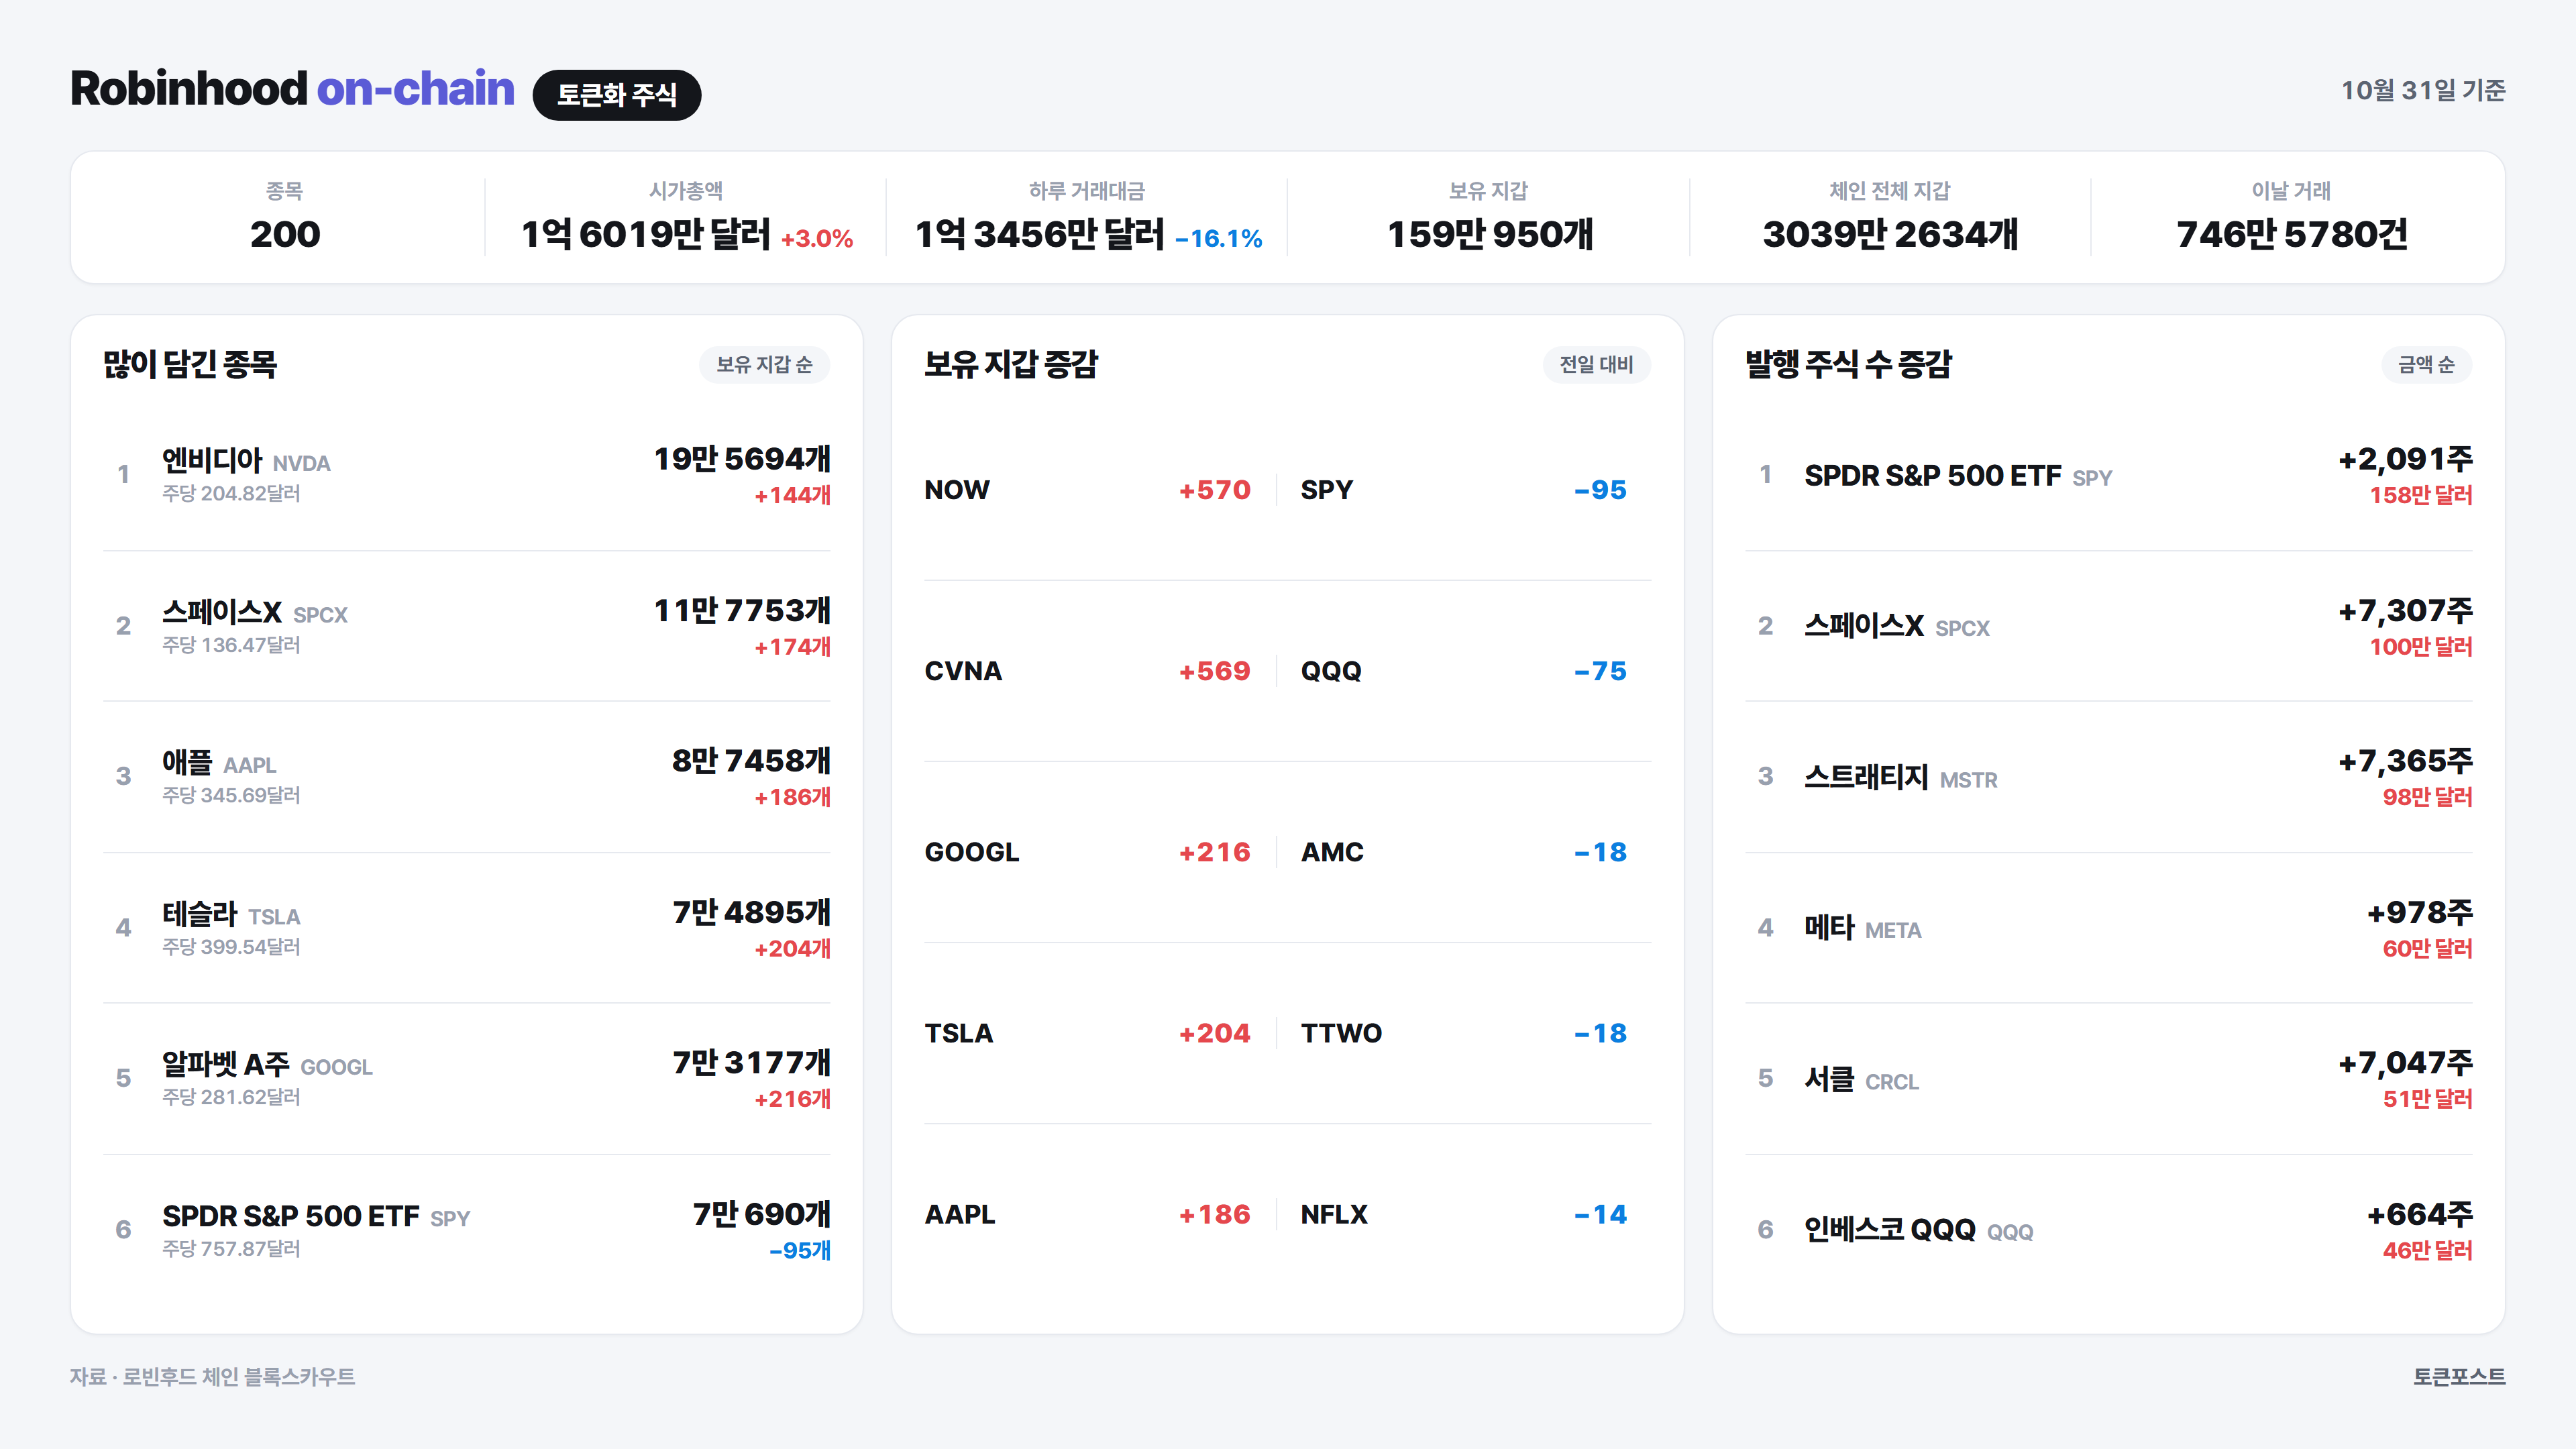This screenshot has height=1449, width=2576.
Task: Click the QQQ −75 entry
Action: click(x=1464, y=671)
